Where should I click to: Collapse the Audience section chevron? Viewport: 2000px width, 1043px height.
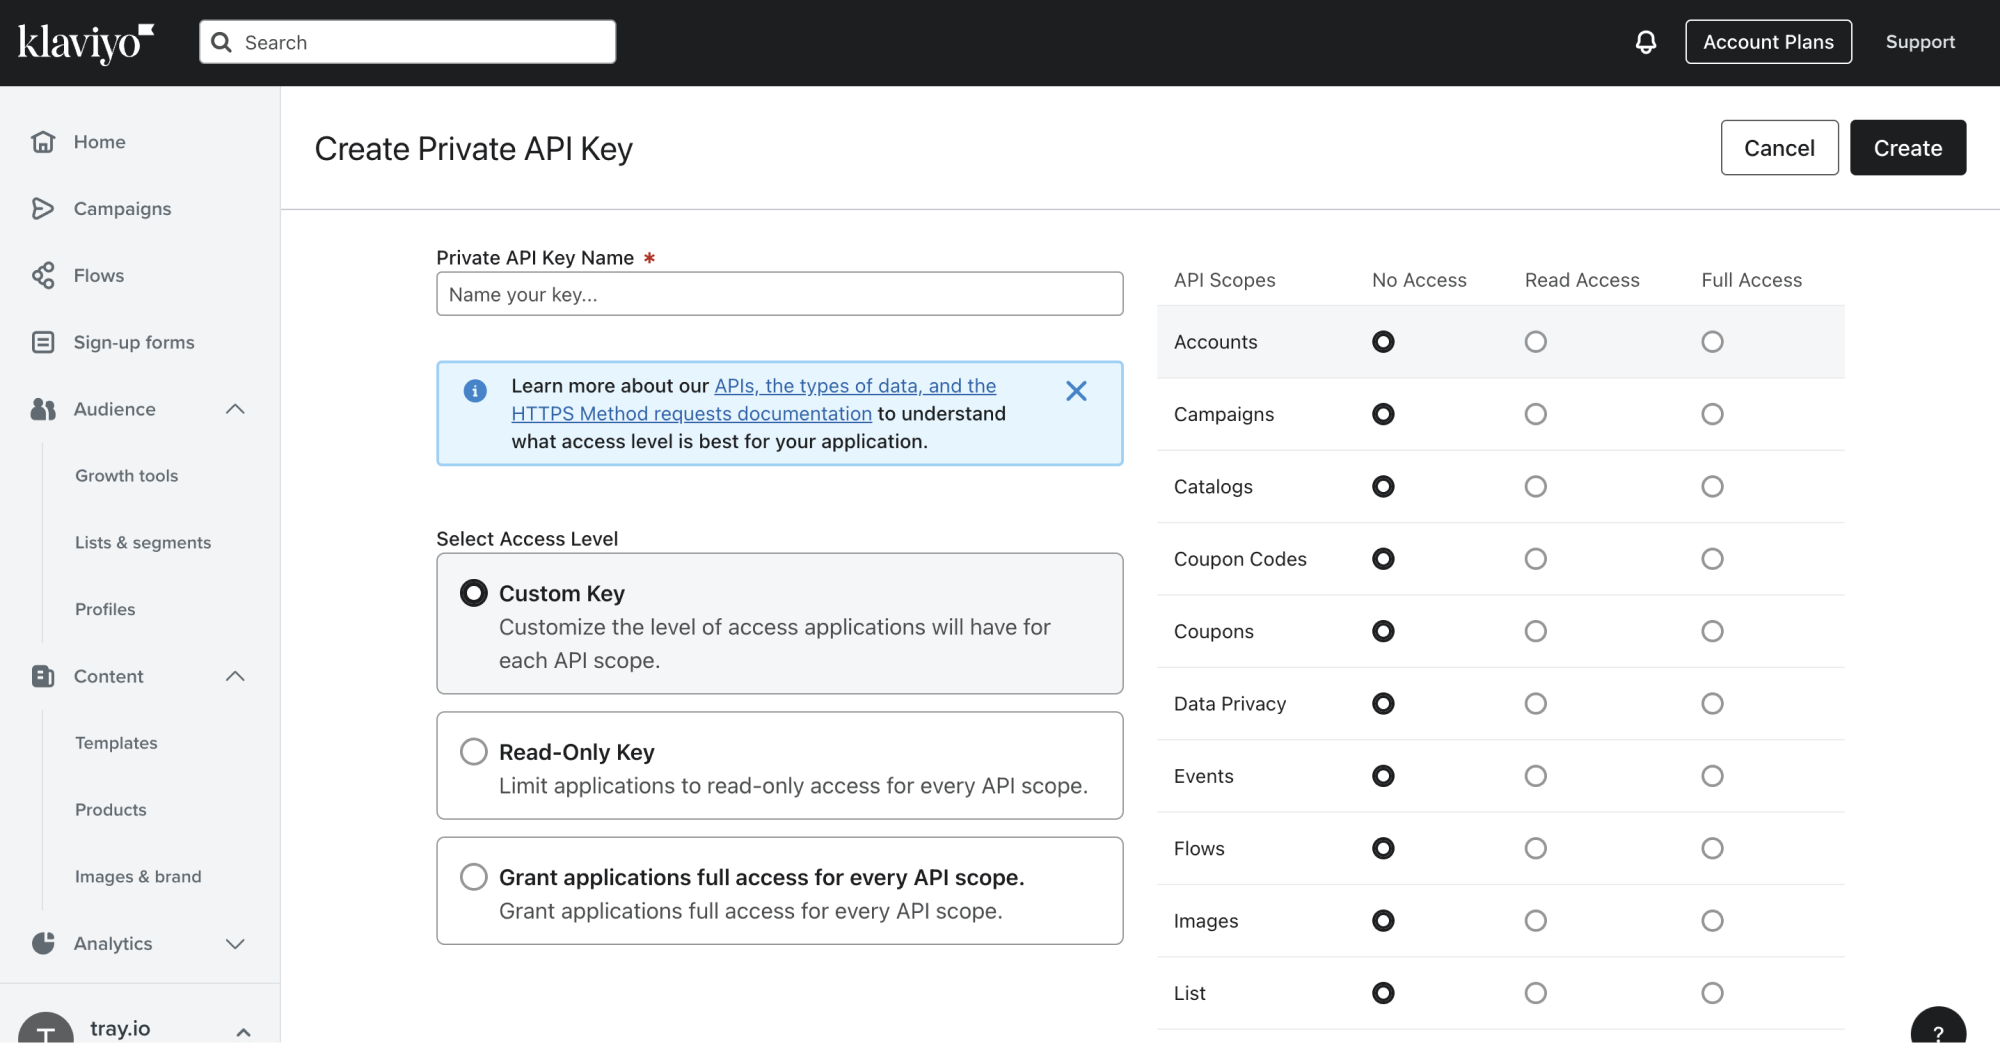pos(235,409)
